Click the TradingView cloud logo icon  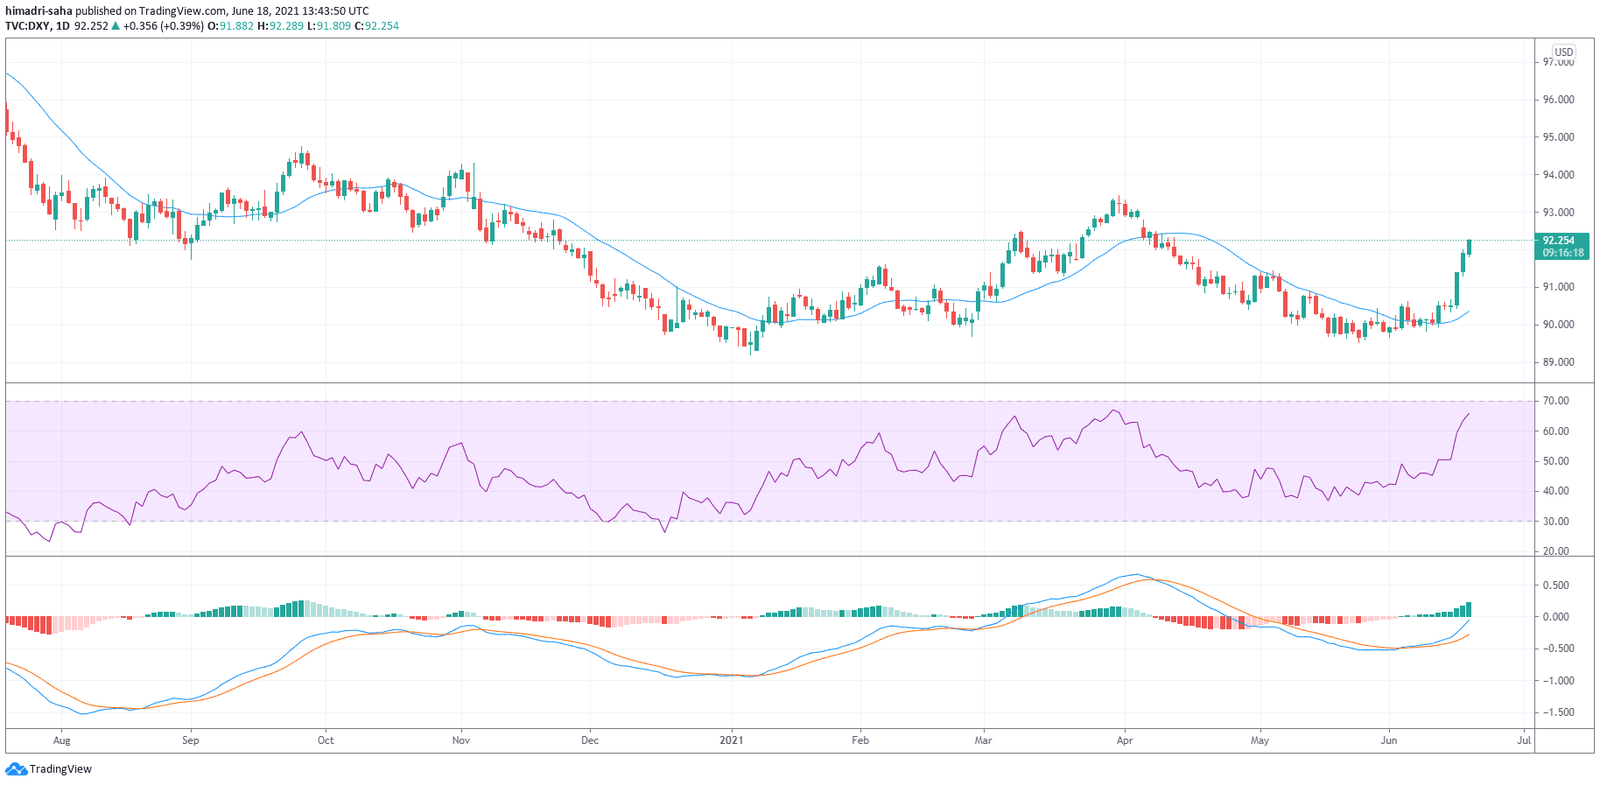(x=15, y=769)
